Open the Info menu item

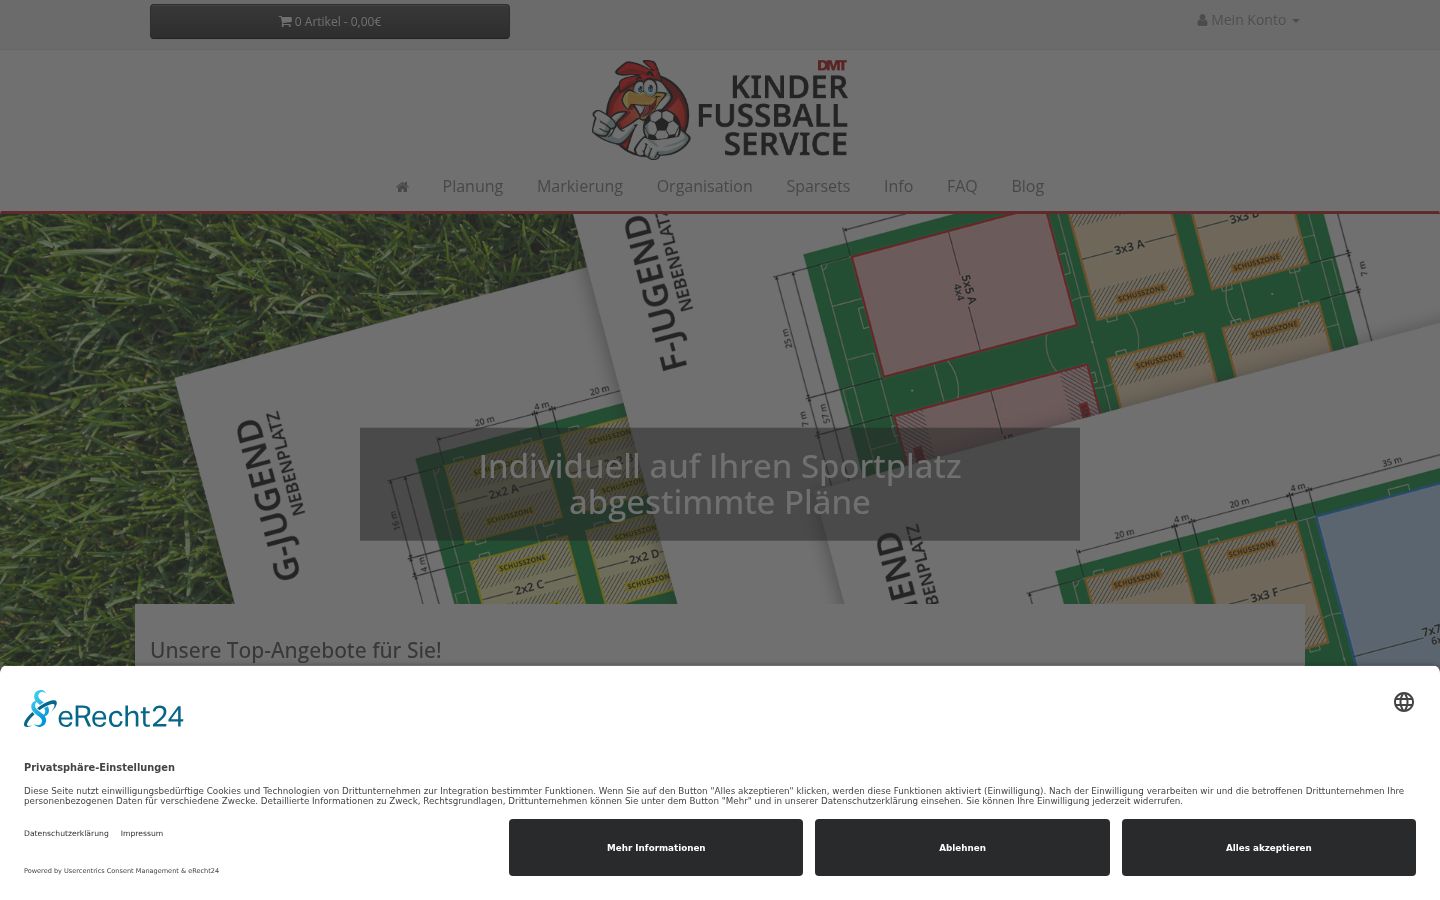click(x=898, y=186)
